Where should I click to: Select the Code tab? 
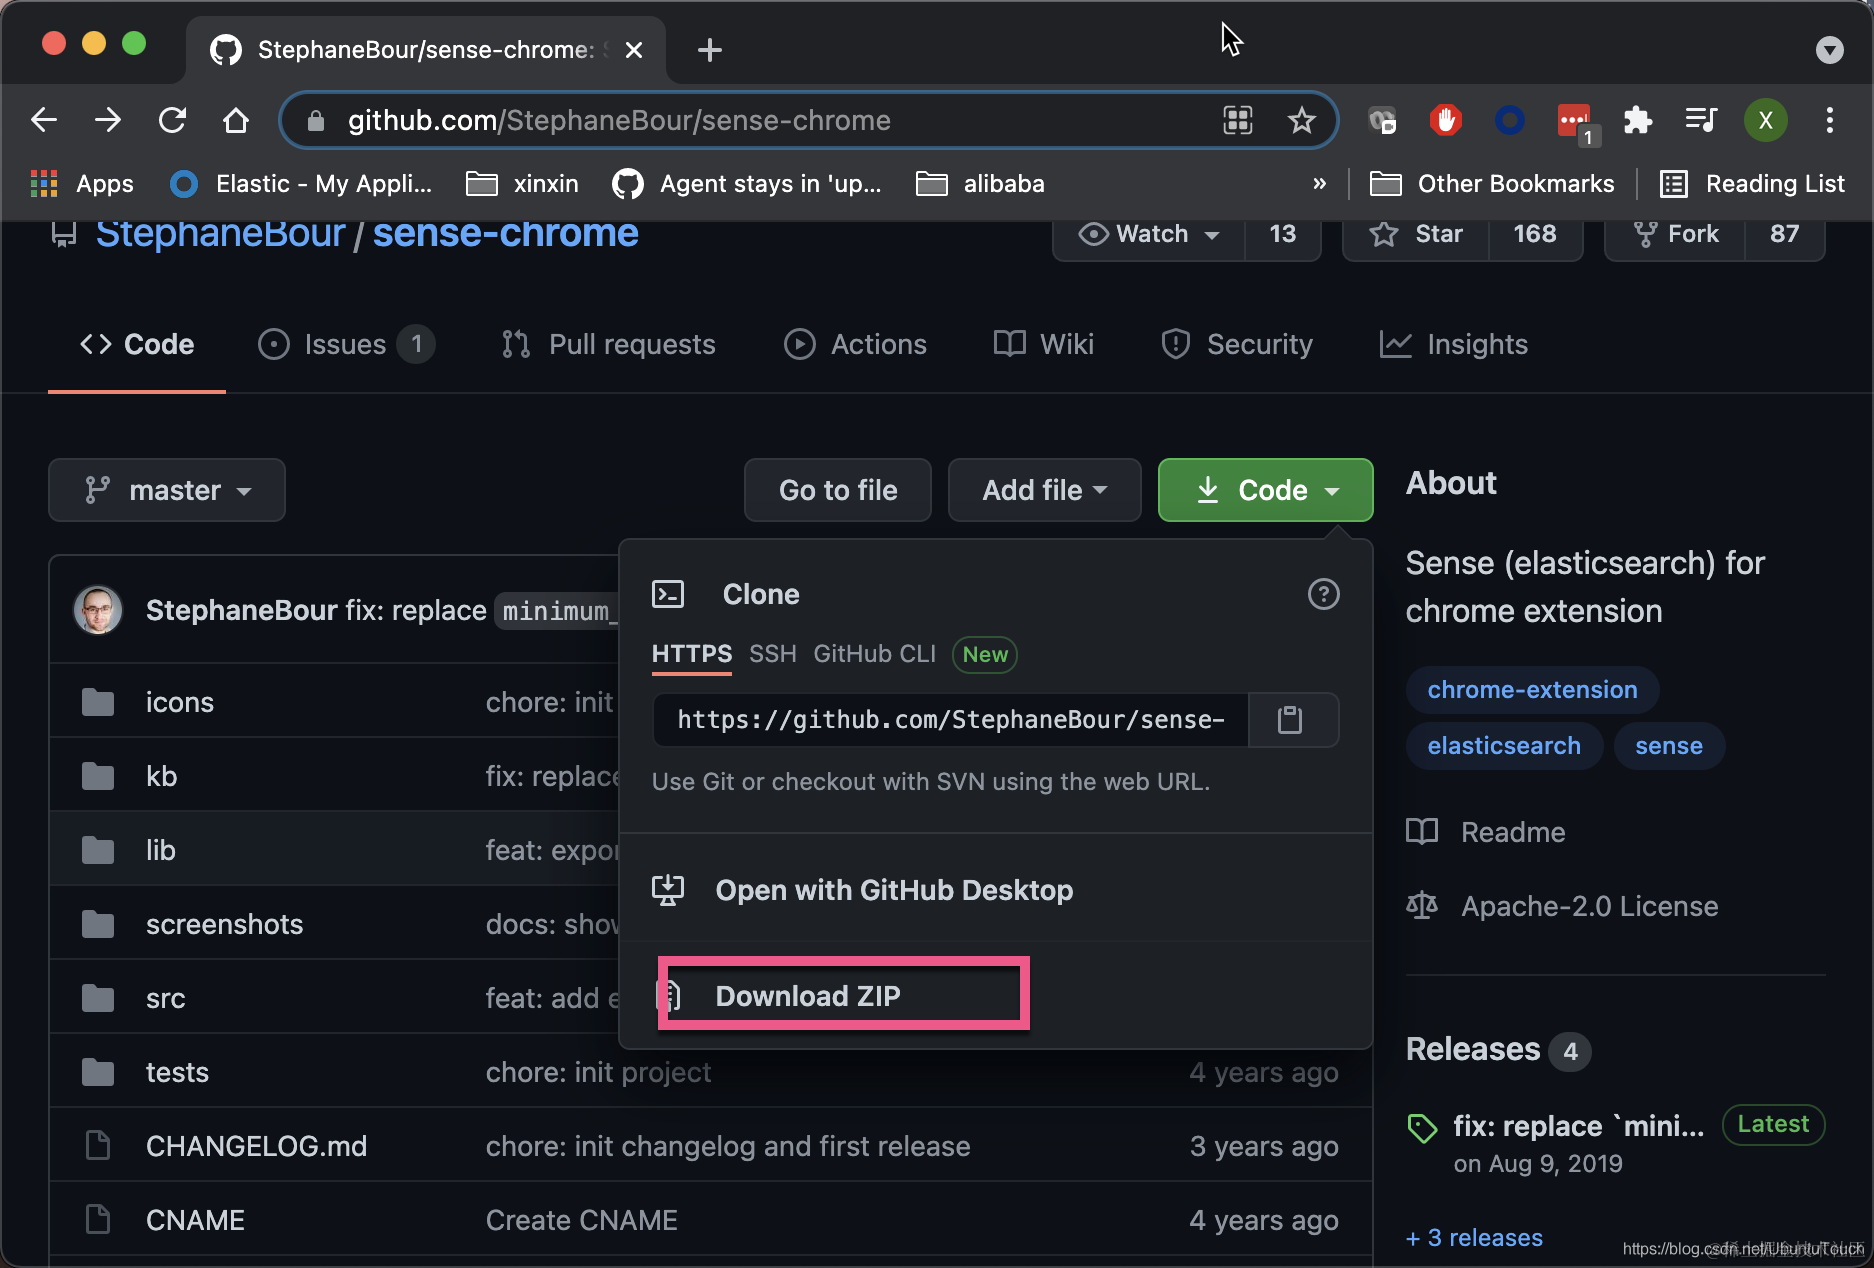pyautogui.click(x=137, y=344)
